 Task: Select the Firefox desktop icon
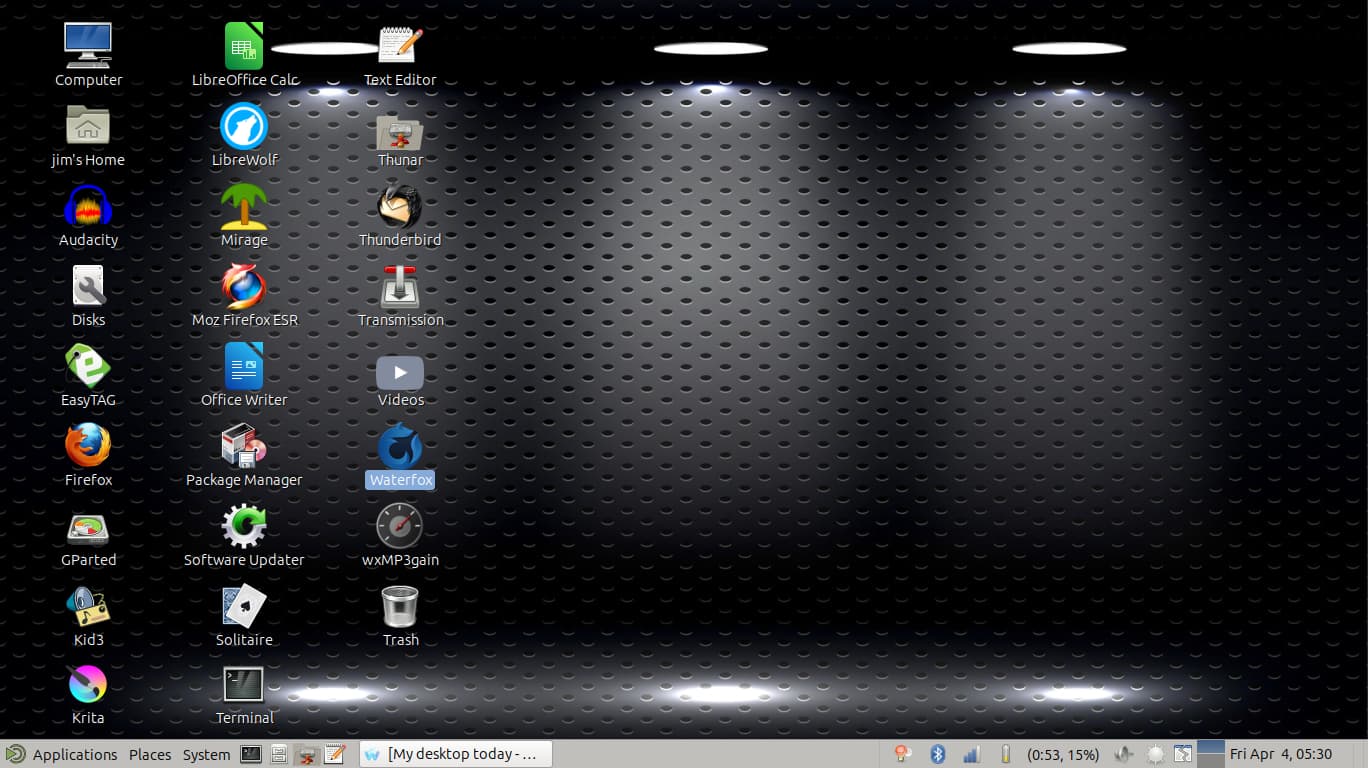pos(88,446)
